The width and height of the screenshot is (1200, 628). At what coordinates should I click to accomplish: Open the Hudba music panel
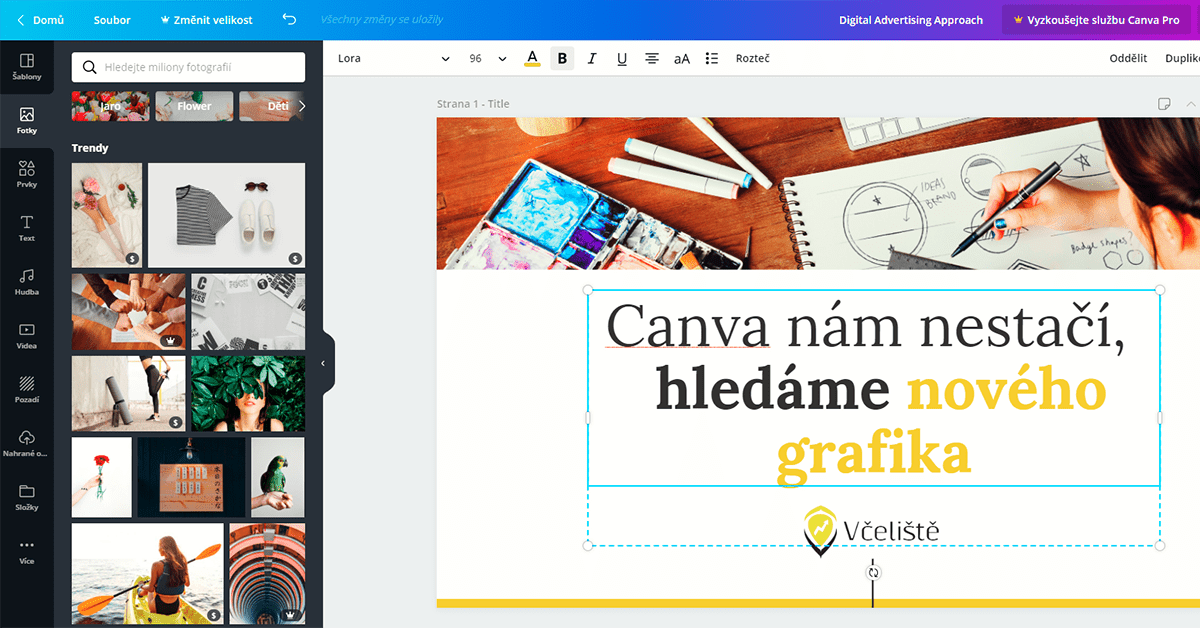[x=27, y=281]
